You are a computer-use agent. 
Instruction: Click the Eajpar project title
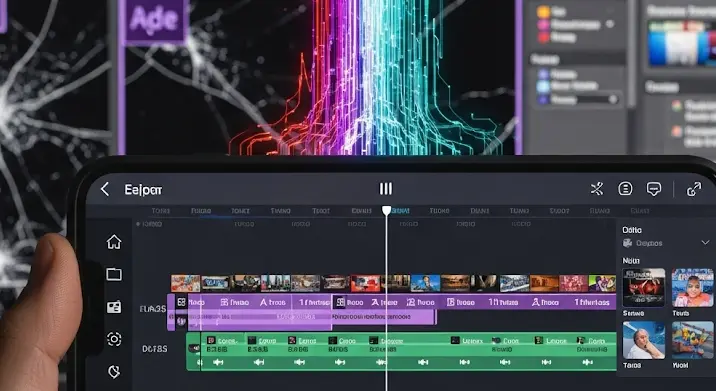point(143,190)
